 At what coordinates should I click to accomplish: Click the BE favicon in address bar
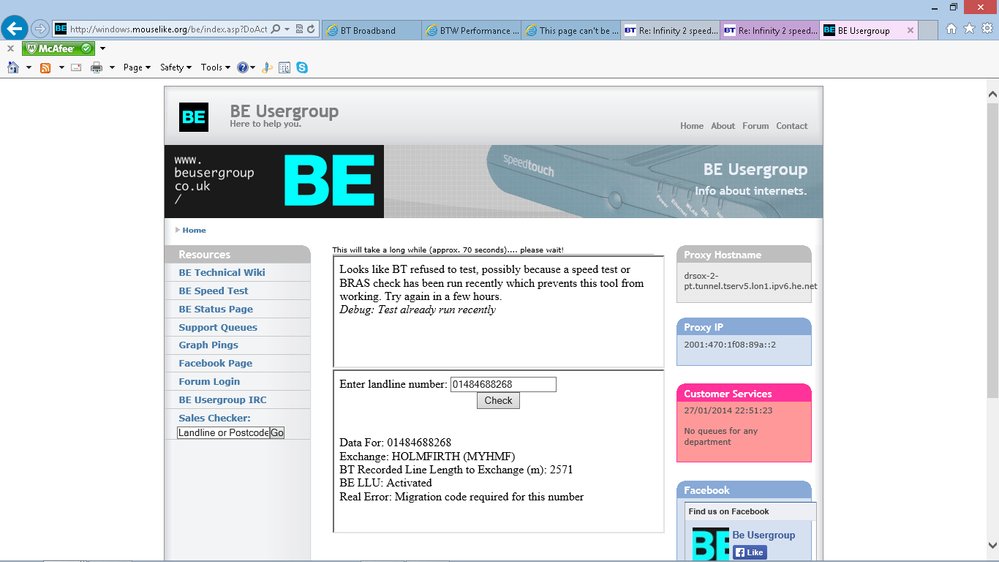point(61,29)
